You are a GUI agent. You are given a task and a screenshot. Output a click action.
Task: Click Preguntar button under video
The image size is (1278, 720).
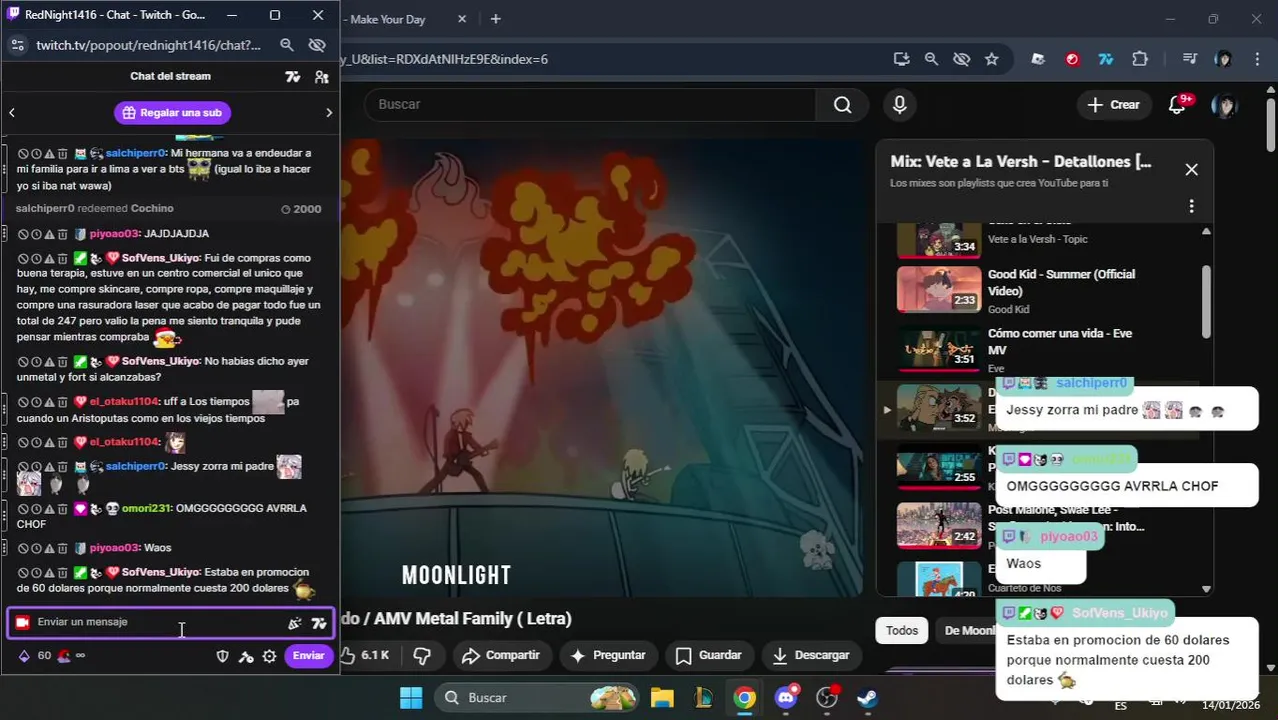[x=607, y=655]
